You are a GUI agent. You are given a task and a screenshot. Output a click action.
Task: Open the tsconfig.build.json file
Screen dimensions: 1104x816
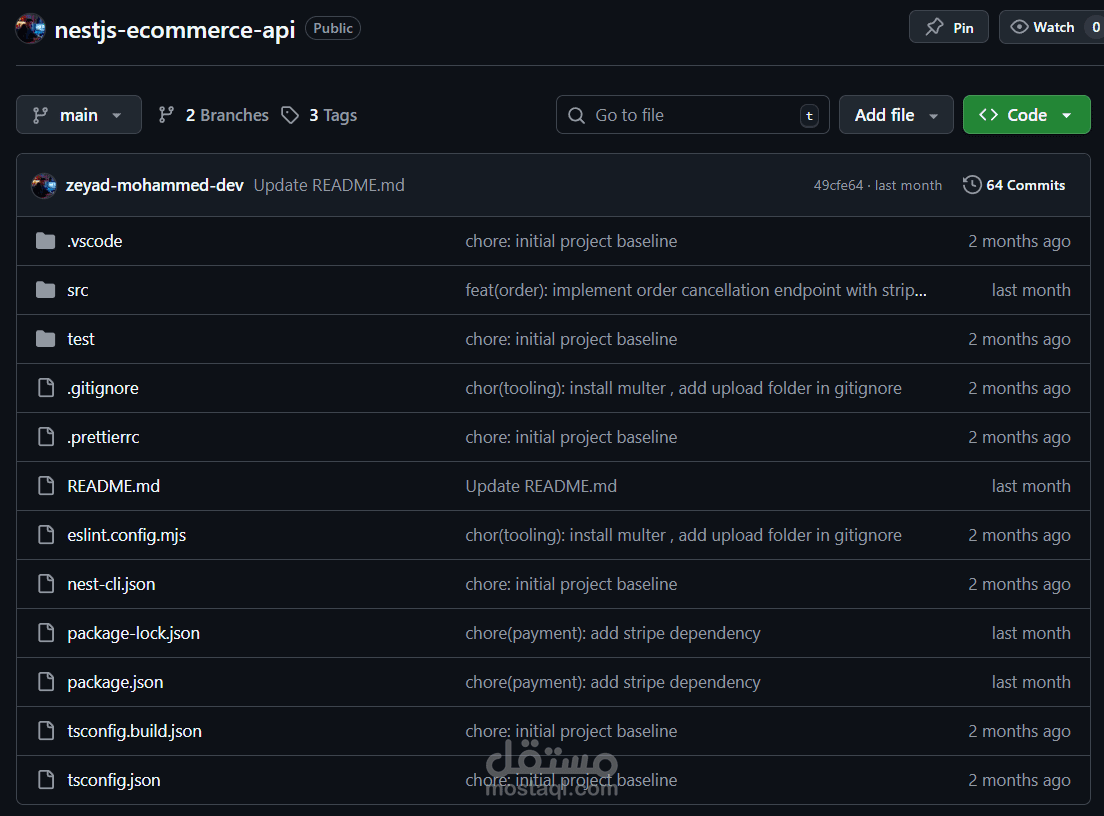pos(134,731)
